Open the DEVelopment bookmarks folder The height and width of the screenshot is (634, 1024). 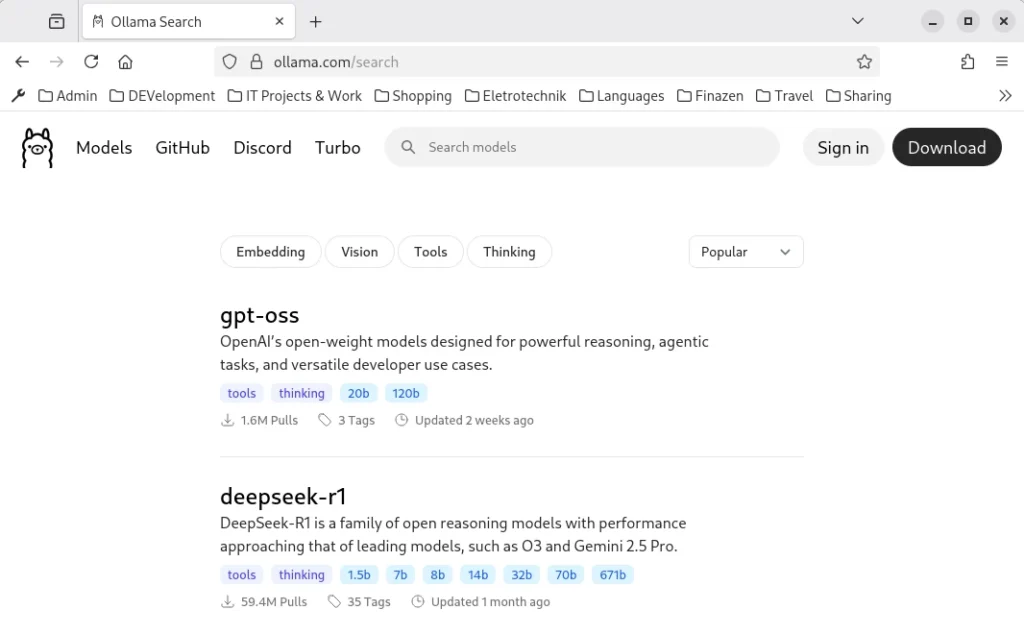162,95
